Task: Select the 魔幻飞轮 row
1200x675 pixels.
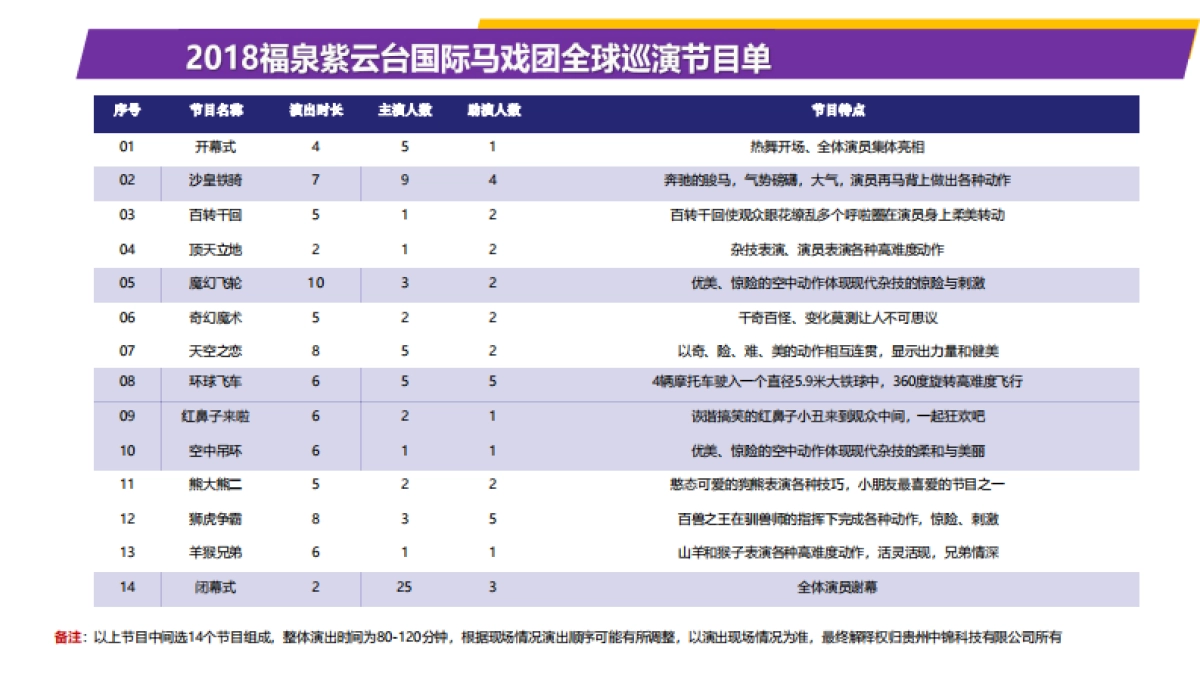Action: coord(600,284)
